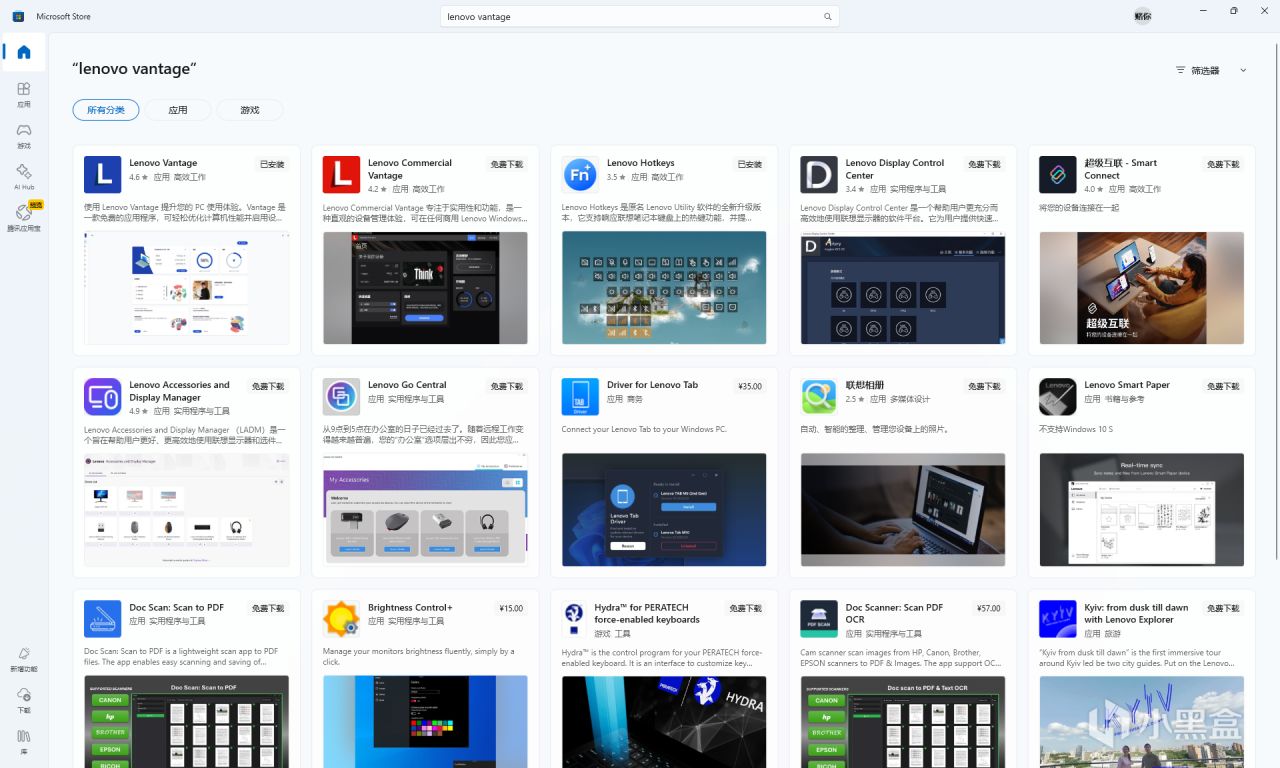
Task: Click the Lenovo Hotkeys Fn icon
Action: (580, 175)
